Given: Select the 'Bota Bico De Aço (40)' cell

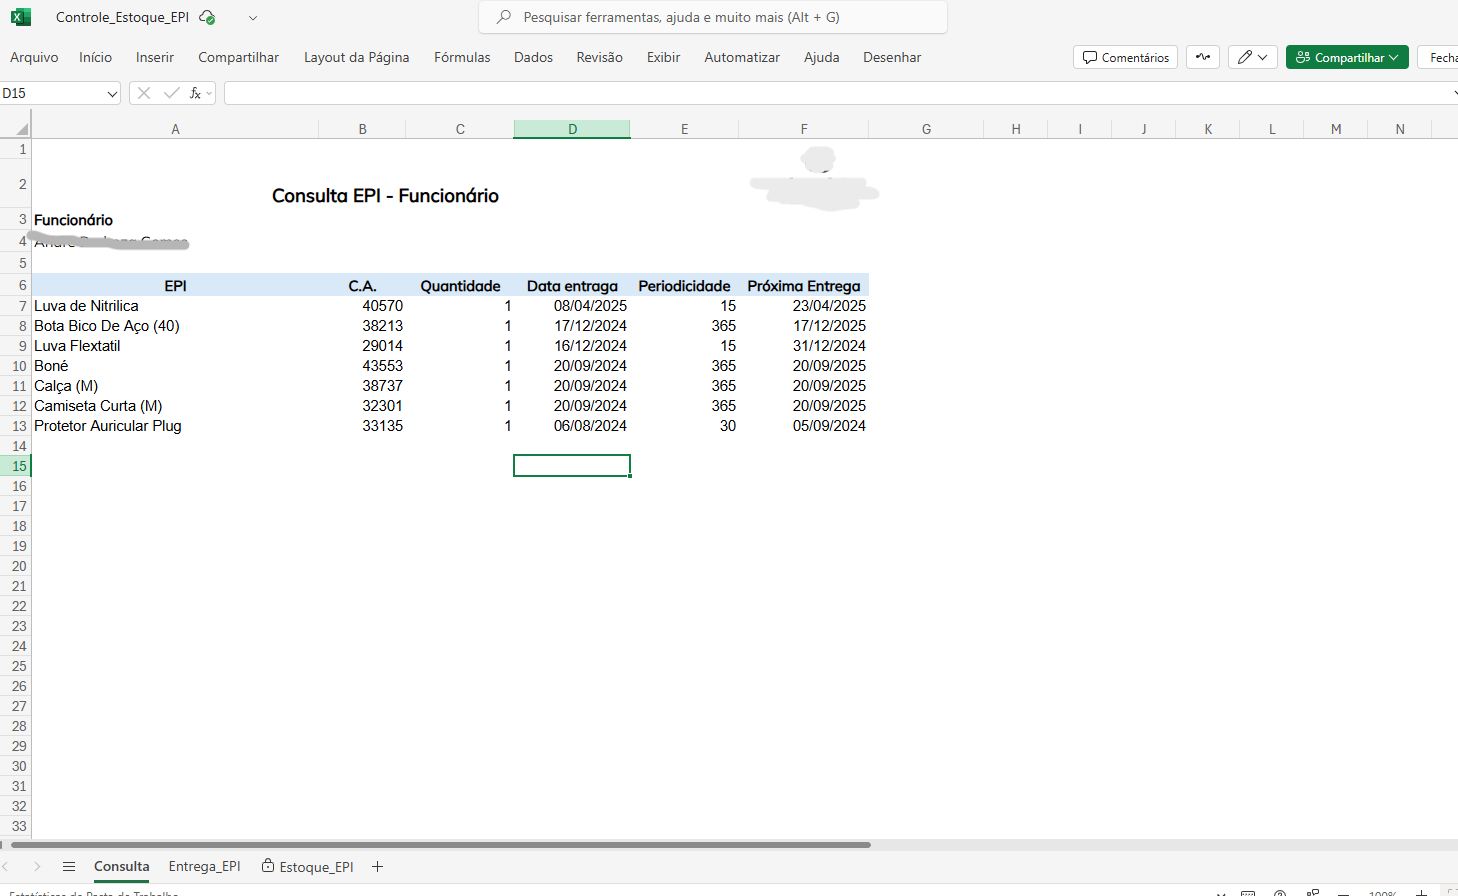Looking at the screenshot, I should pyautogui.click(x=175, y=326).
